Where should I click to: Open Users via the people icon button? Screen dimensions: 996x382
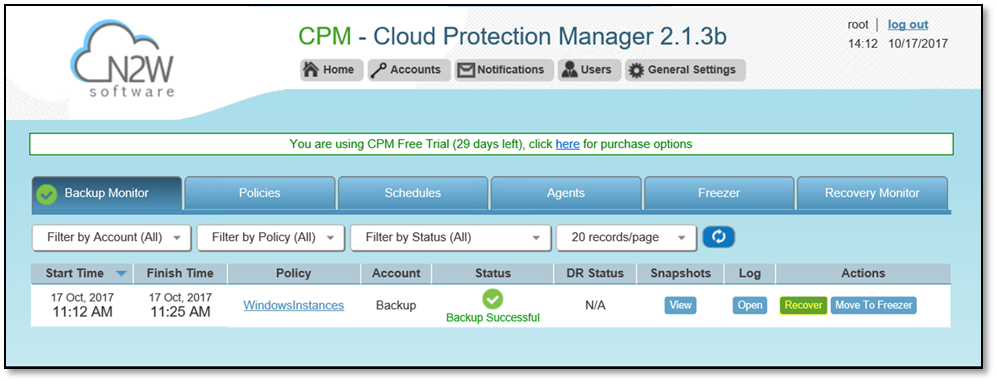tap(588, 70)
